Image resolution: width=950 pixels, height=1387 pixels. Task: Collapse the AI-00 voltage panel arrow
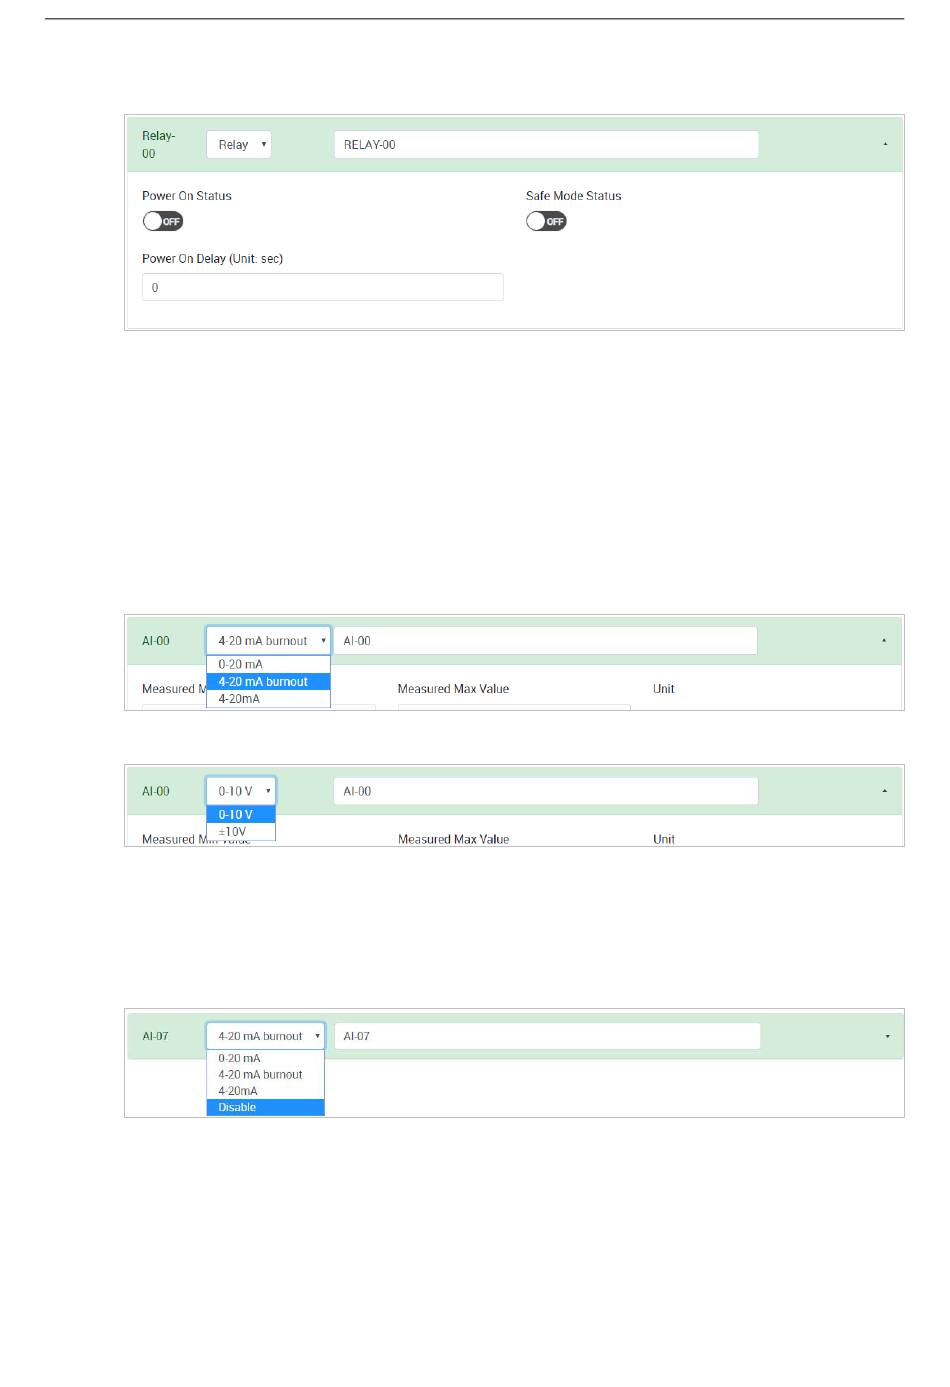click(x=885, y=791)
